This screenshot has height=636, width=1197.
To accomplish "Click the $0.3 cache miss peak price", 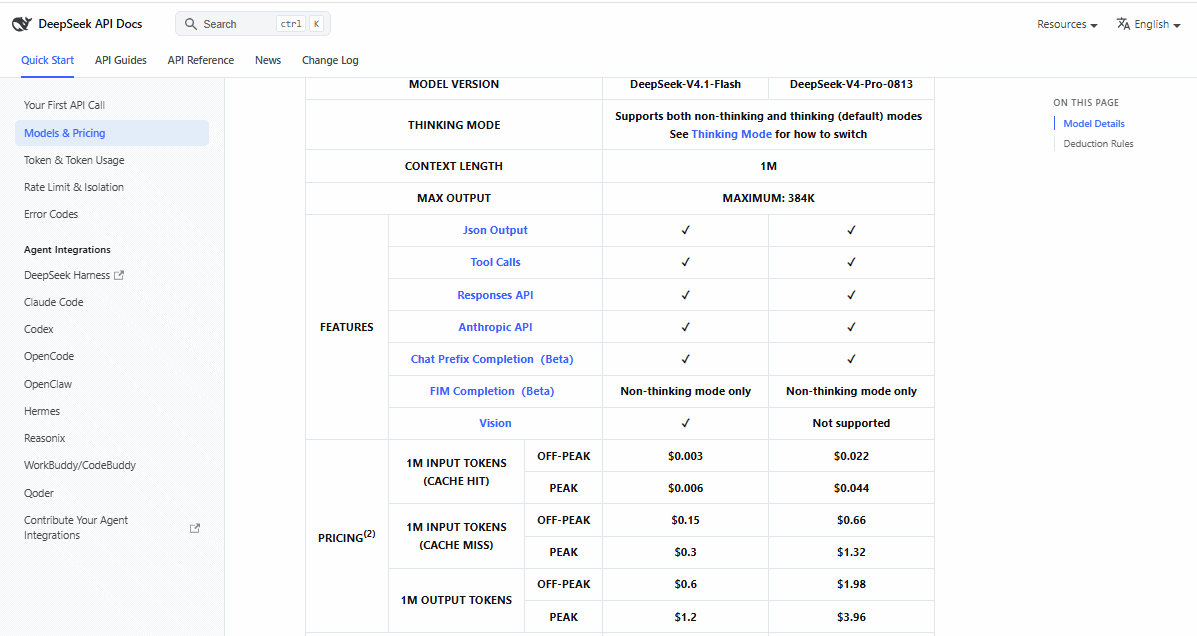I will (685, 552).
